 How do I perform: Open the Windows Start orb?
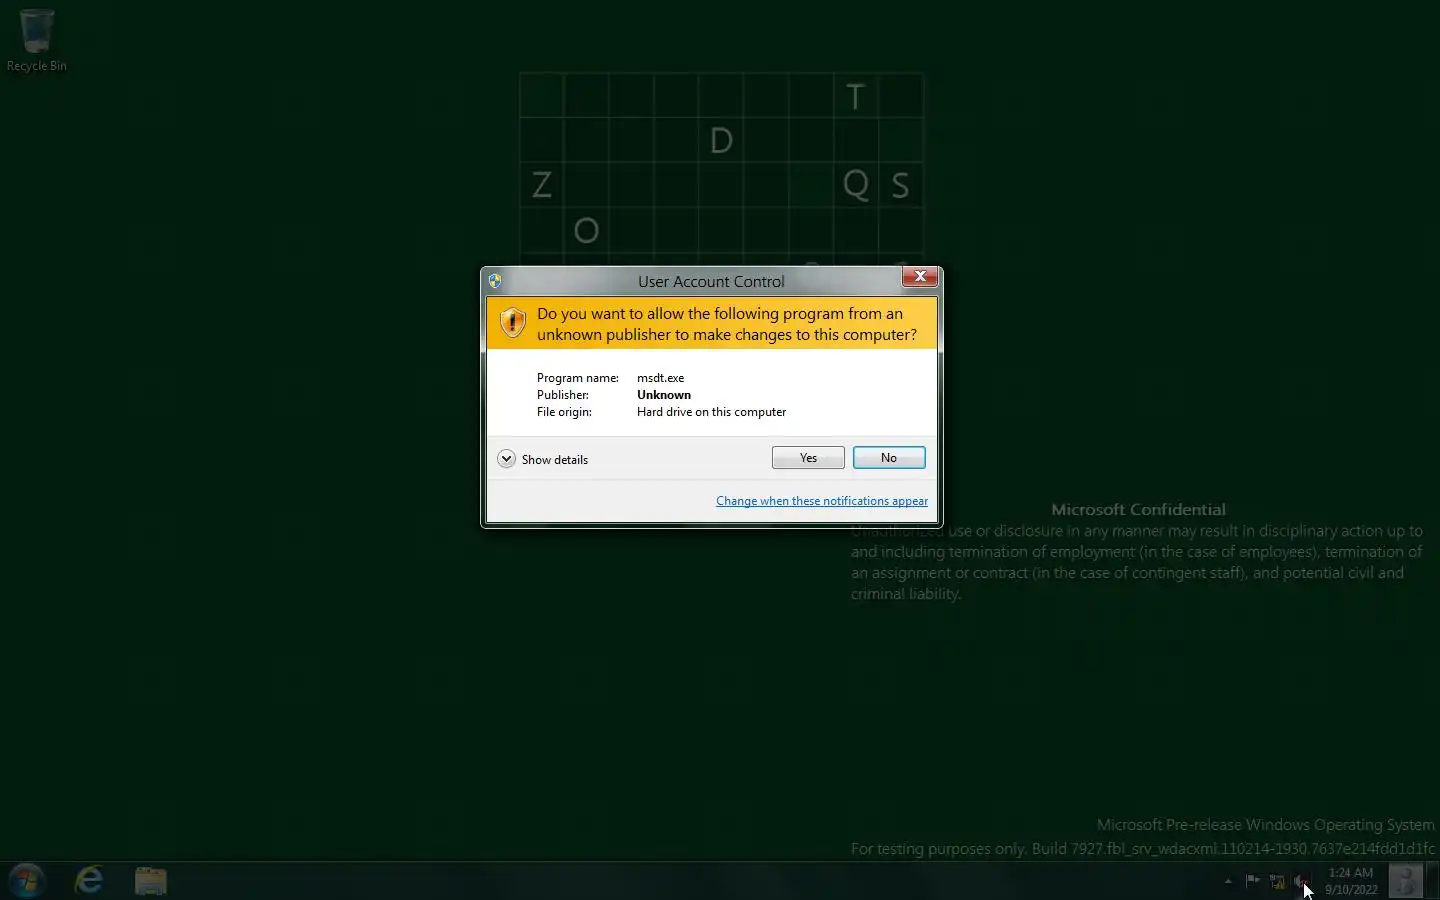point(27,881)
